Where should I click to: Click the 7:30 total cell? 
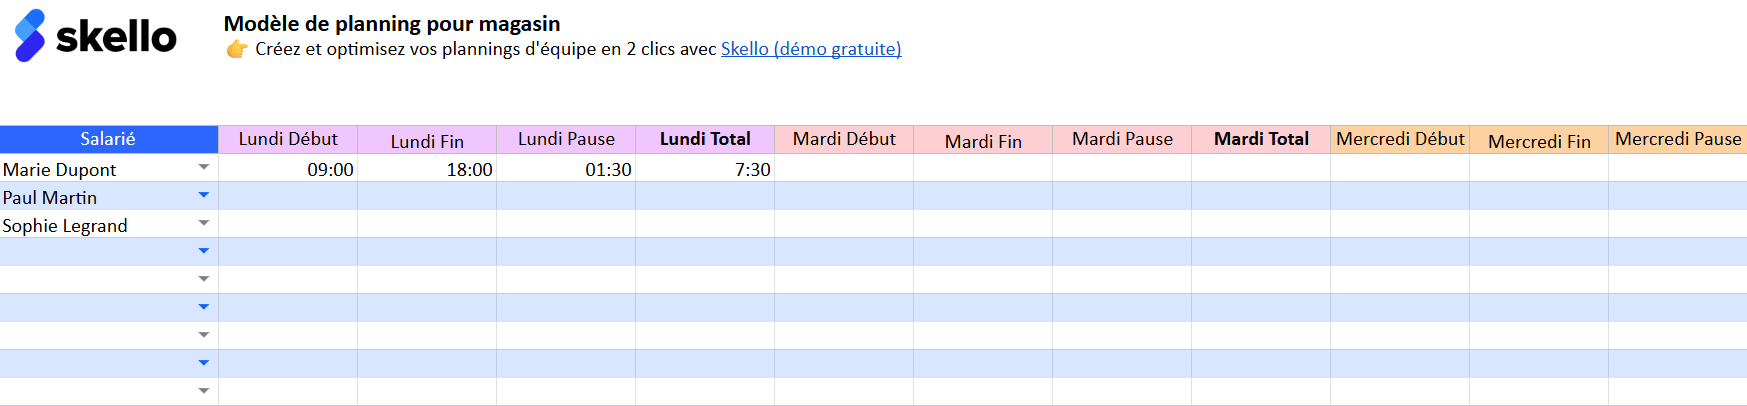[705, 168]
